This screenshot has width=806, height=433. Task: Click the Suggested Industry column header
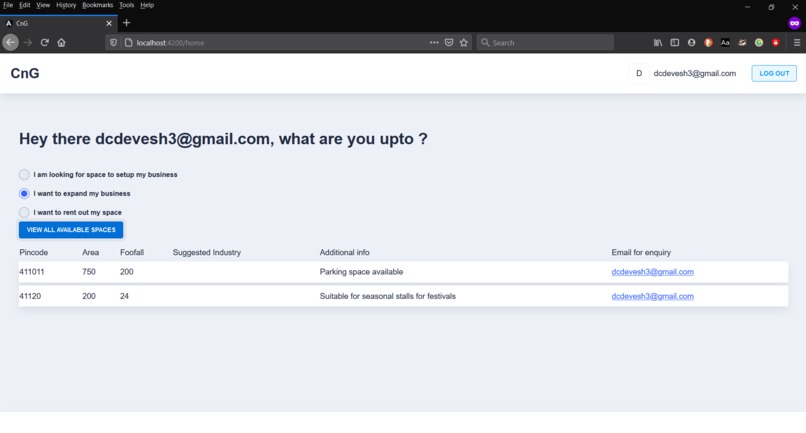point(207,252)
